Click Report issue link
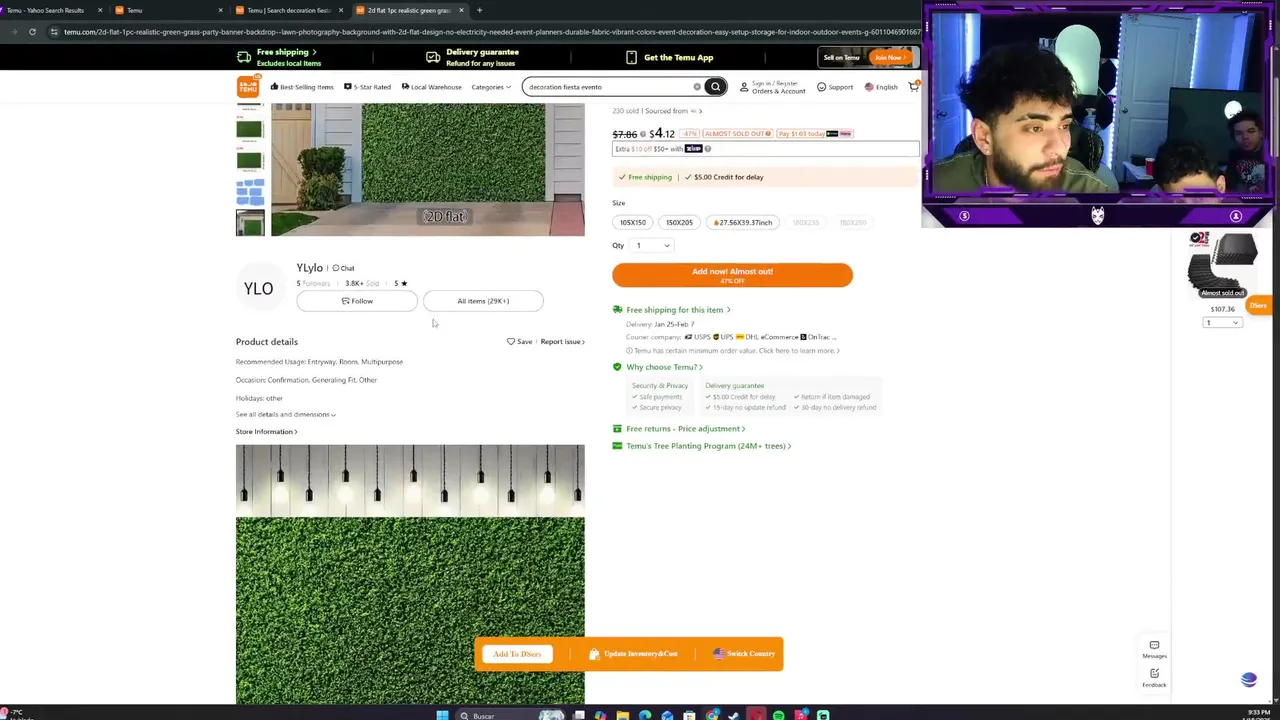Image resolution: width=1280 pixels, height=720 pixels. pos(562,342)
